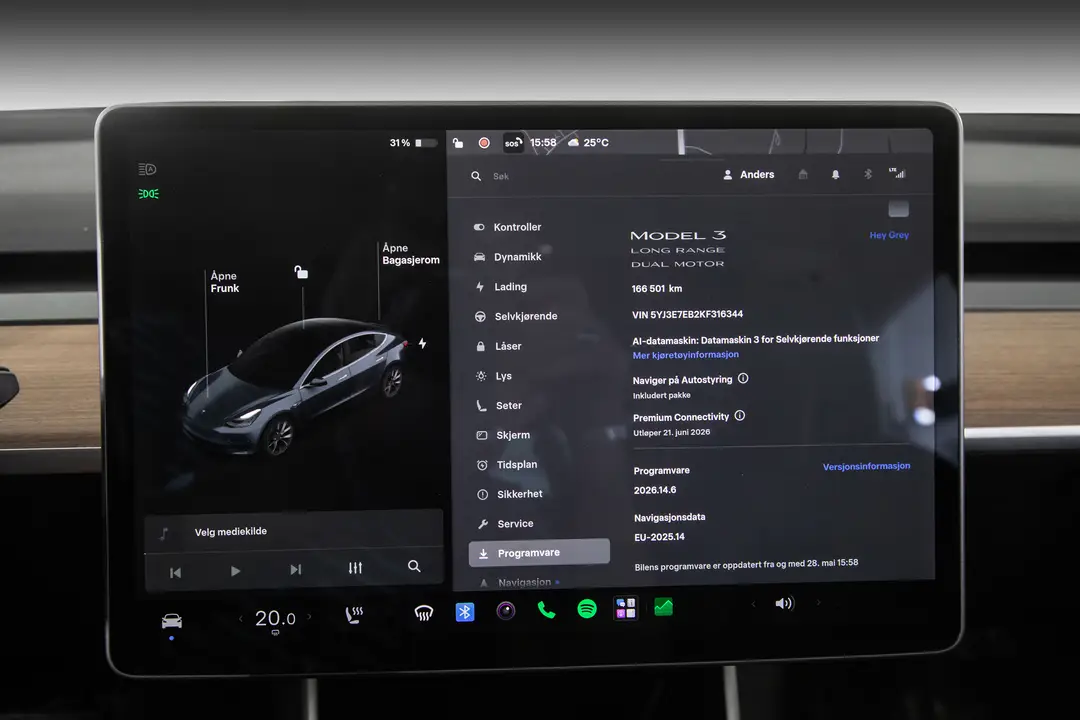Tap the Hey Grey car name link
1080x720 pixels.
(x=889, y=235)
